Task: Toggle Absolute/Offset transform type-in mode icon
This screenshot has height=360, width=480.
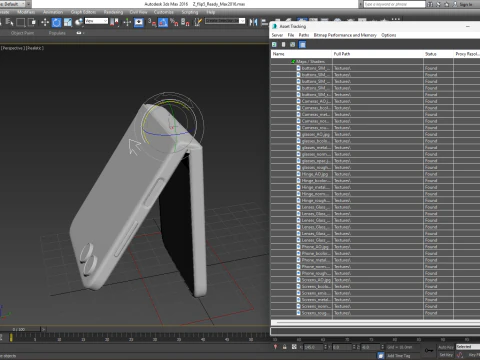Action: (294, 347)
